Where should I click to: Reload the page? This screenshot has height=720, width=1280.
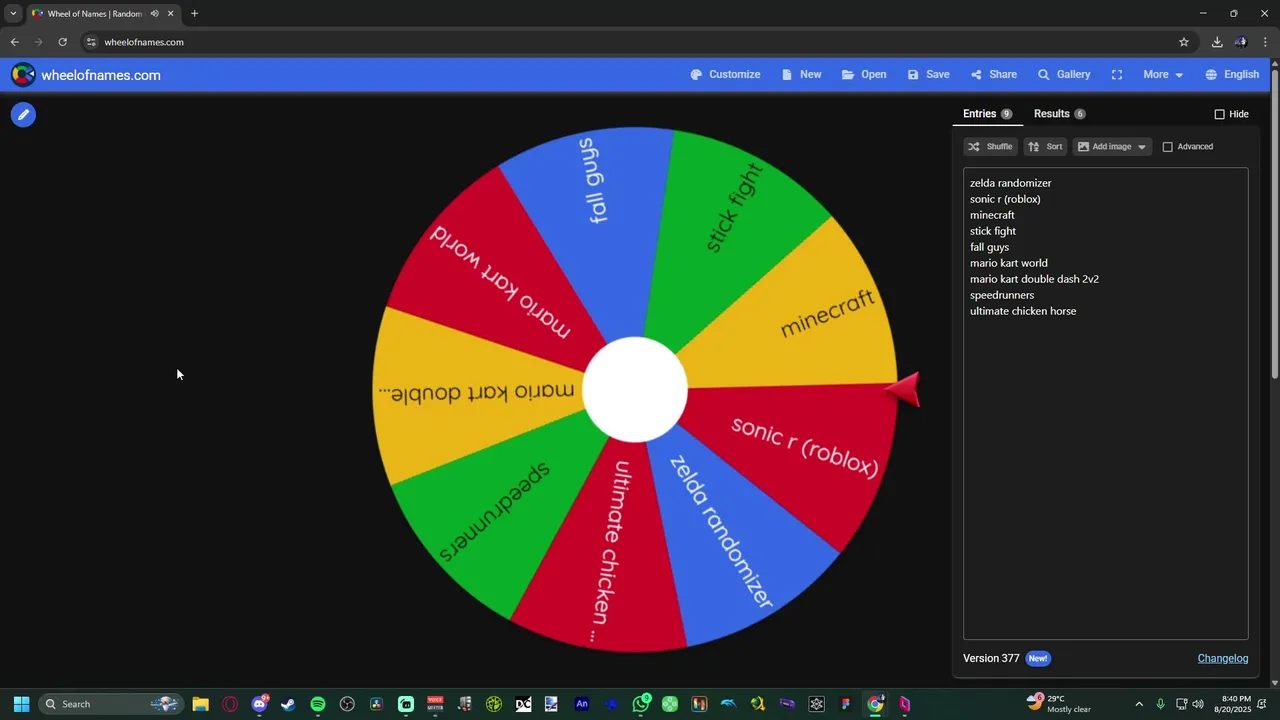coord(62,42)
